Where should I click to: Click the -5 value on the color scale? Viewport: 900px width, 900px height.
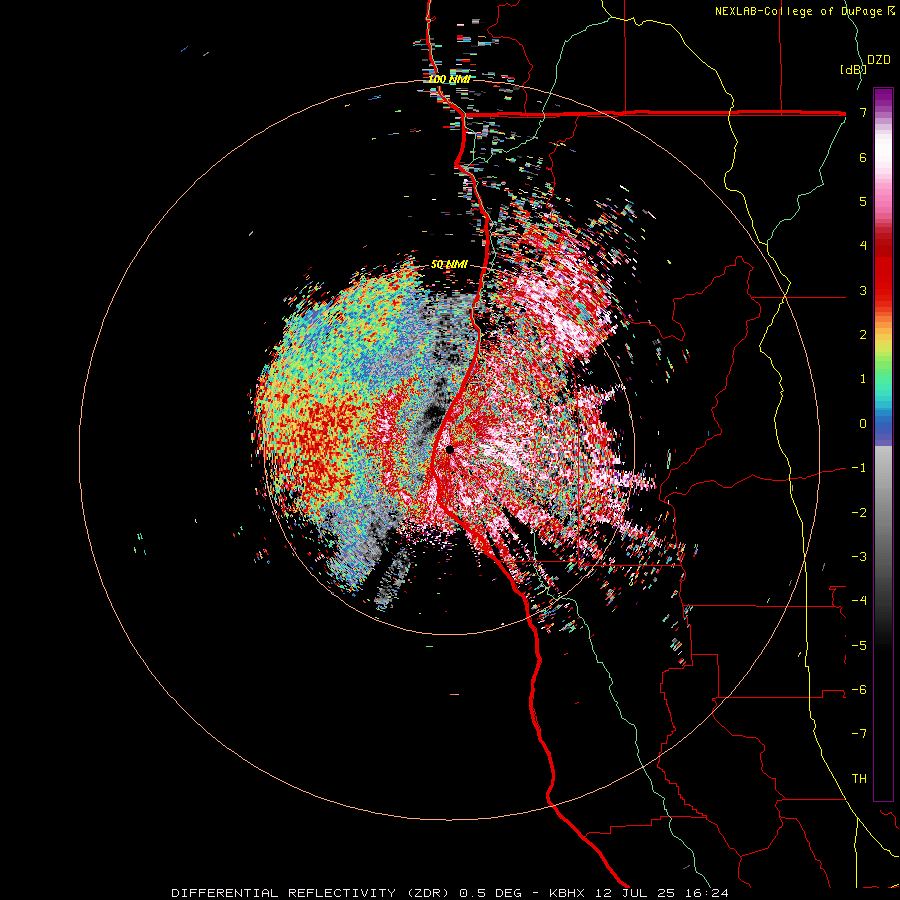click(859, 646)
